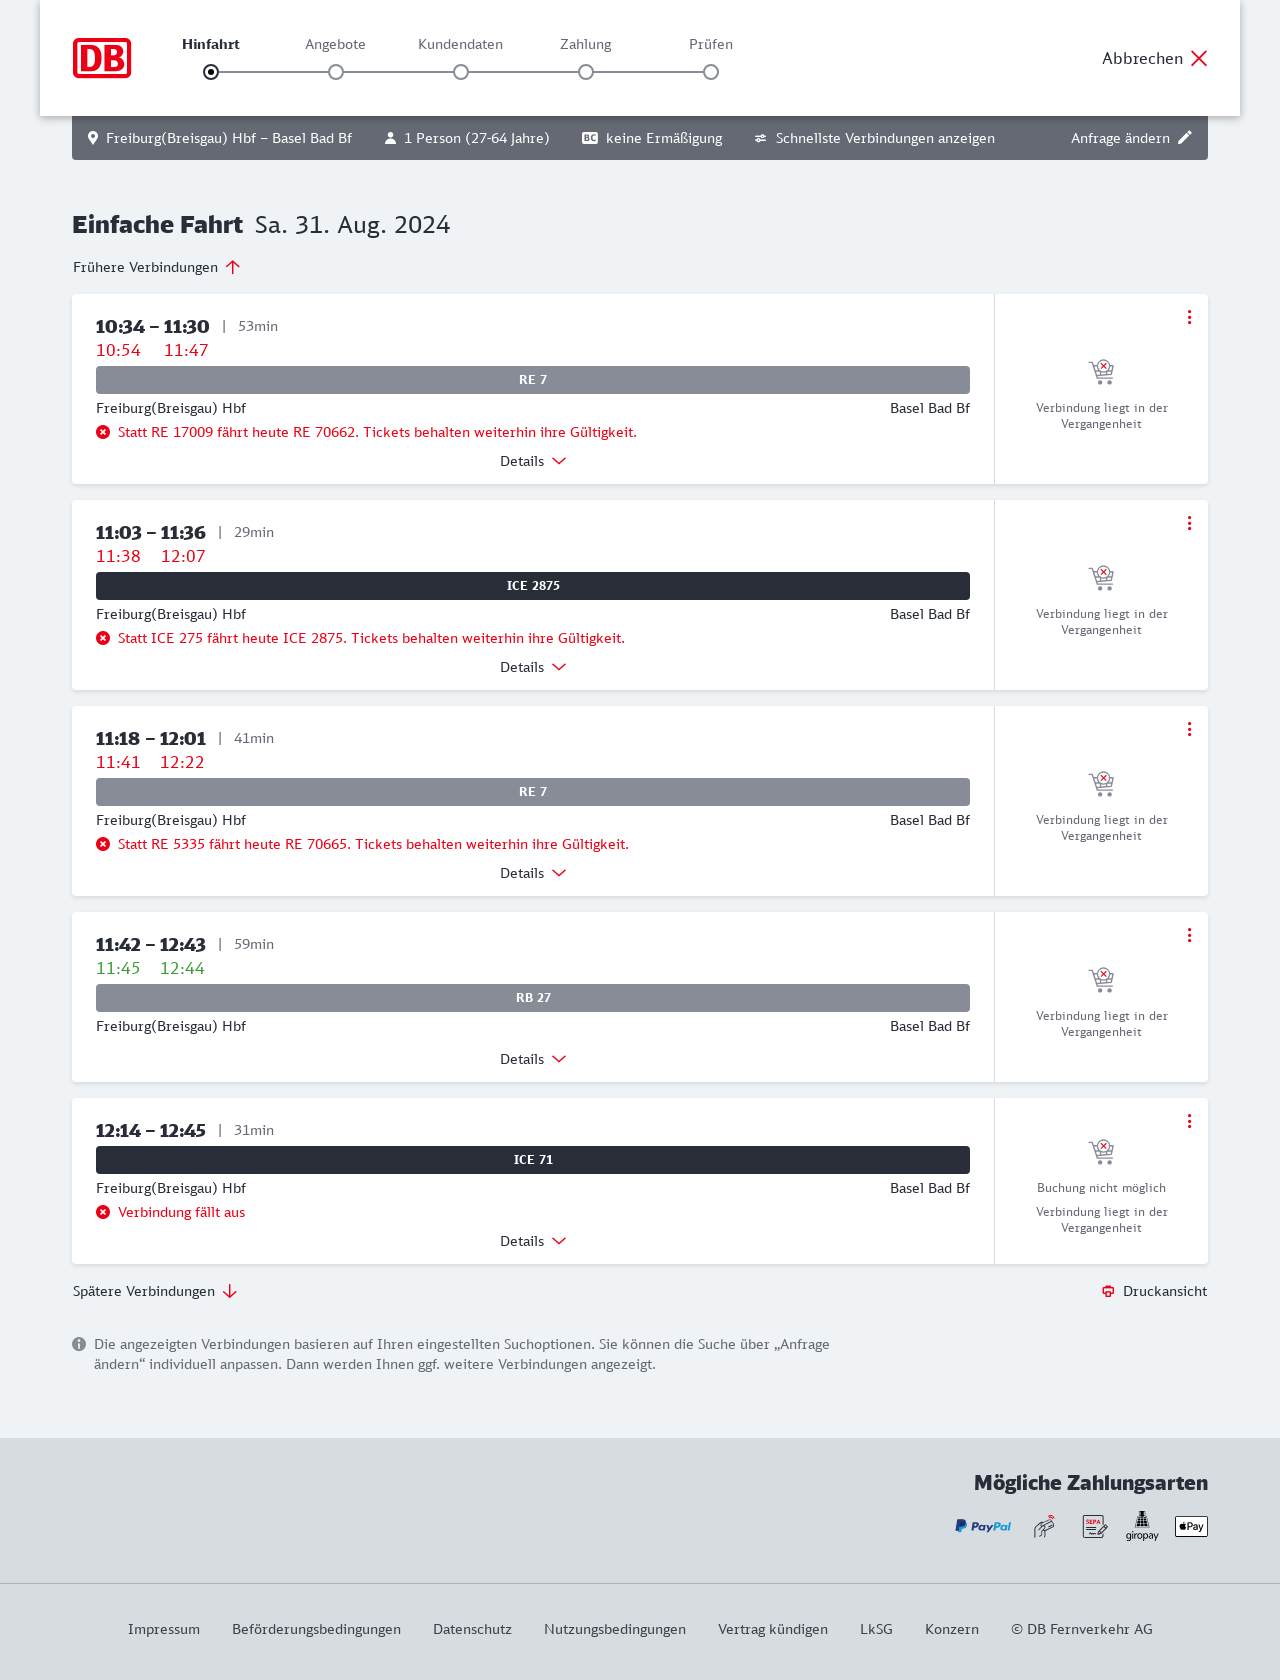The height and width of the screenshot is (1680, 1280).
Task: Load Spätere Verbindungen
Action: click(155, 1291)
